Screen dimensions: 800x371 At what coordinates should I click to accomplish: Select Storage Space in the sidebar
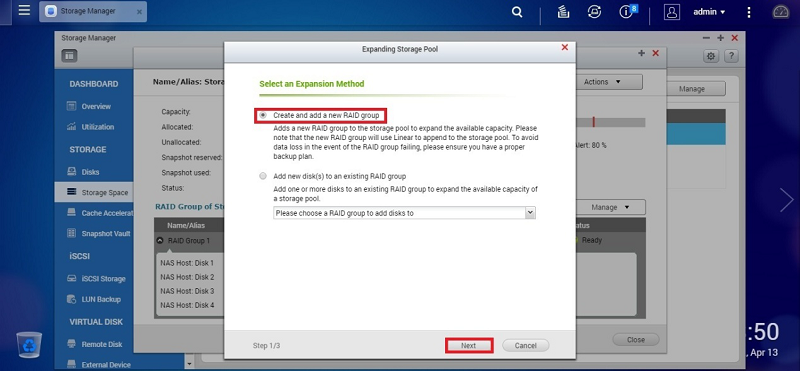tap(94, 192)
